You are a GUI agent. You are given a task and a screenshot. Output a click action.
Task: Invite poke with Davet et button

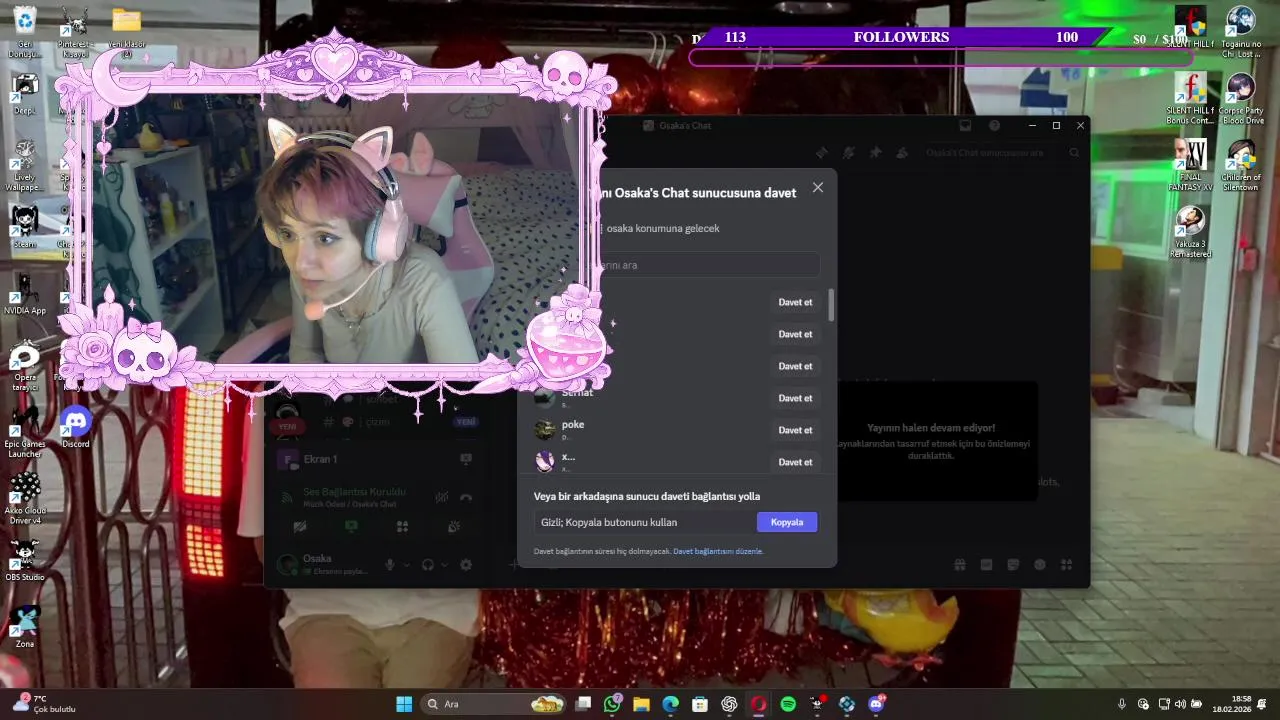(795, 430)
